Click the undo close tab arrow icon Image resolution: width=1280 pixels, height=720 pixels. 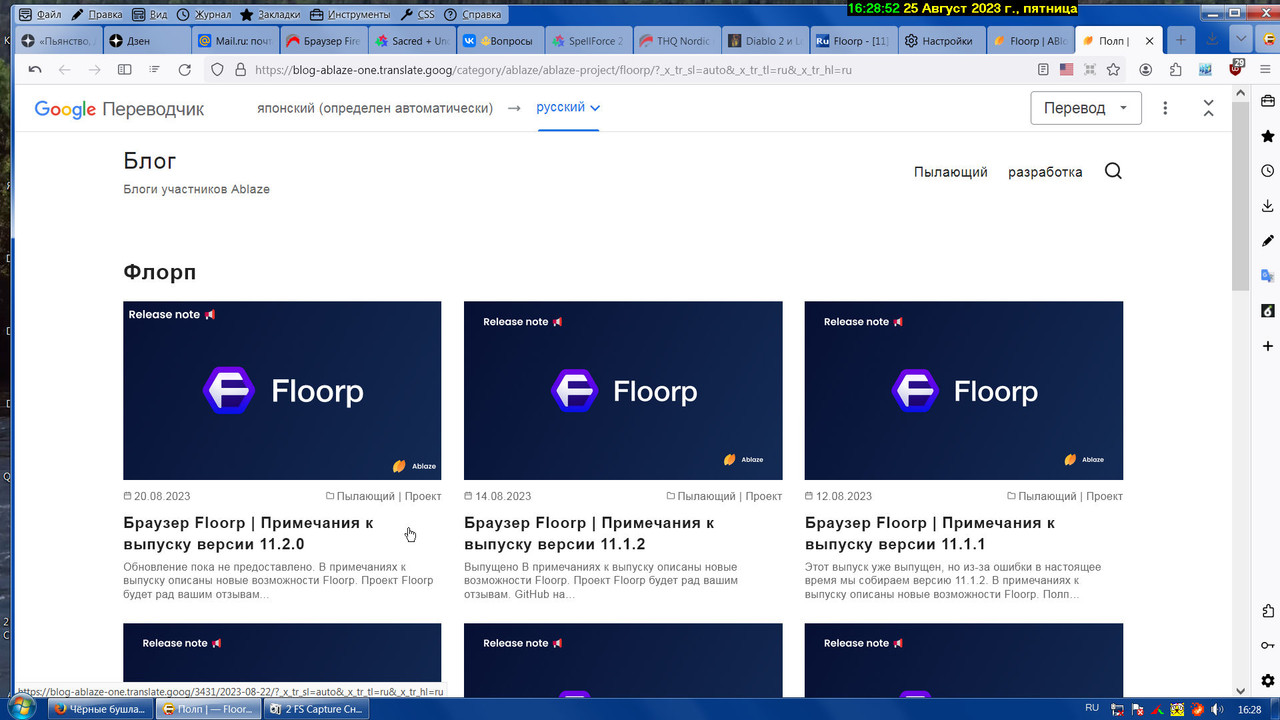(x=35, y=70)
